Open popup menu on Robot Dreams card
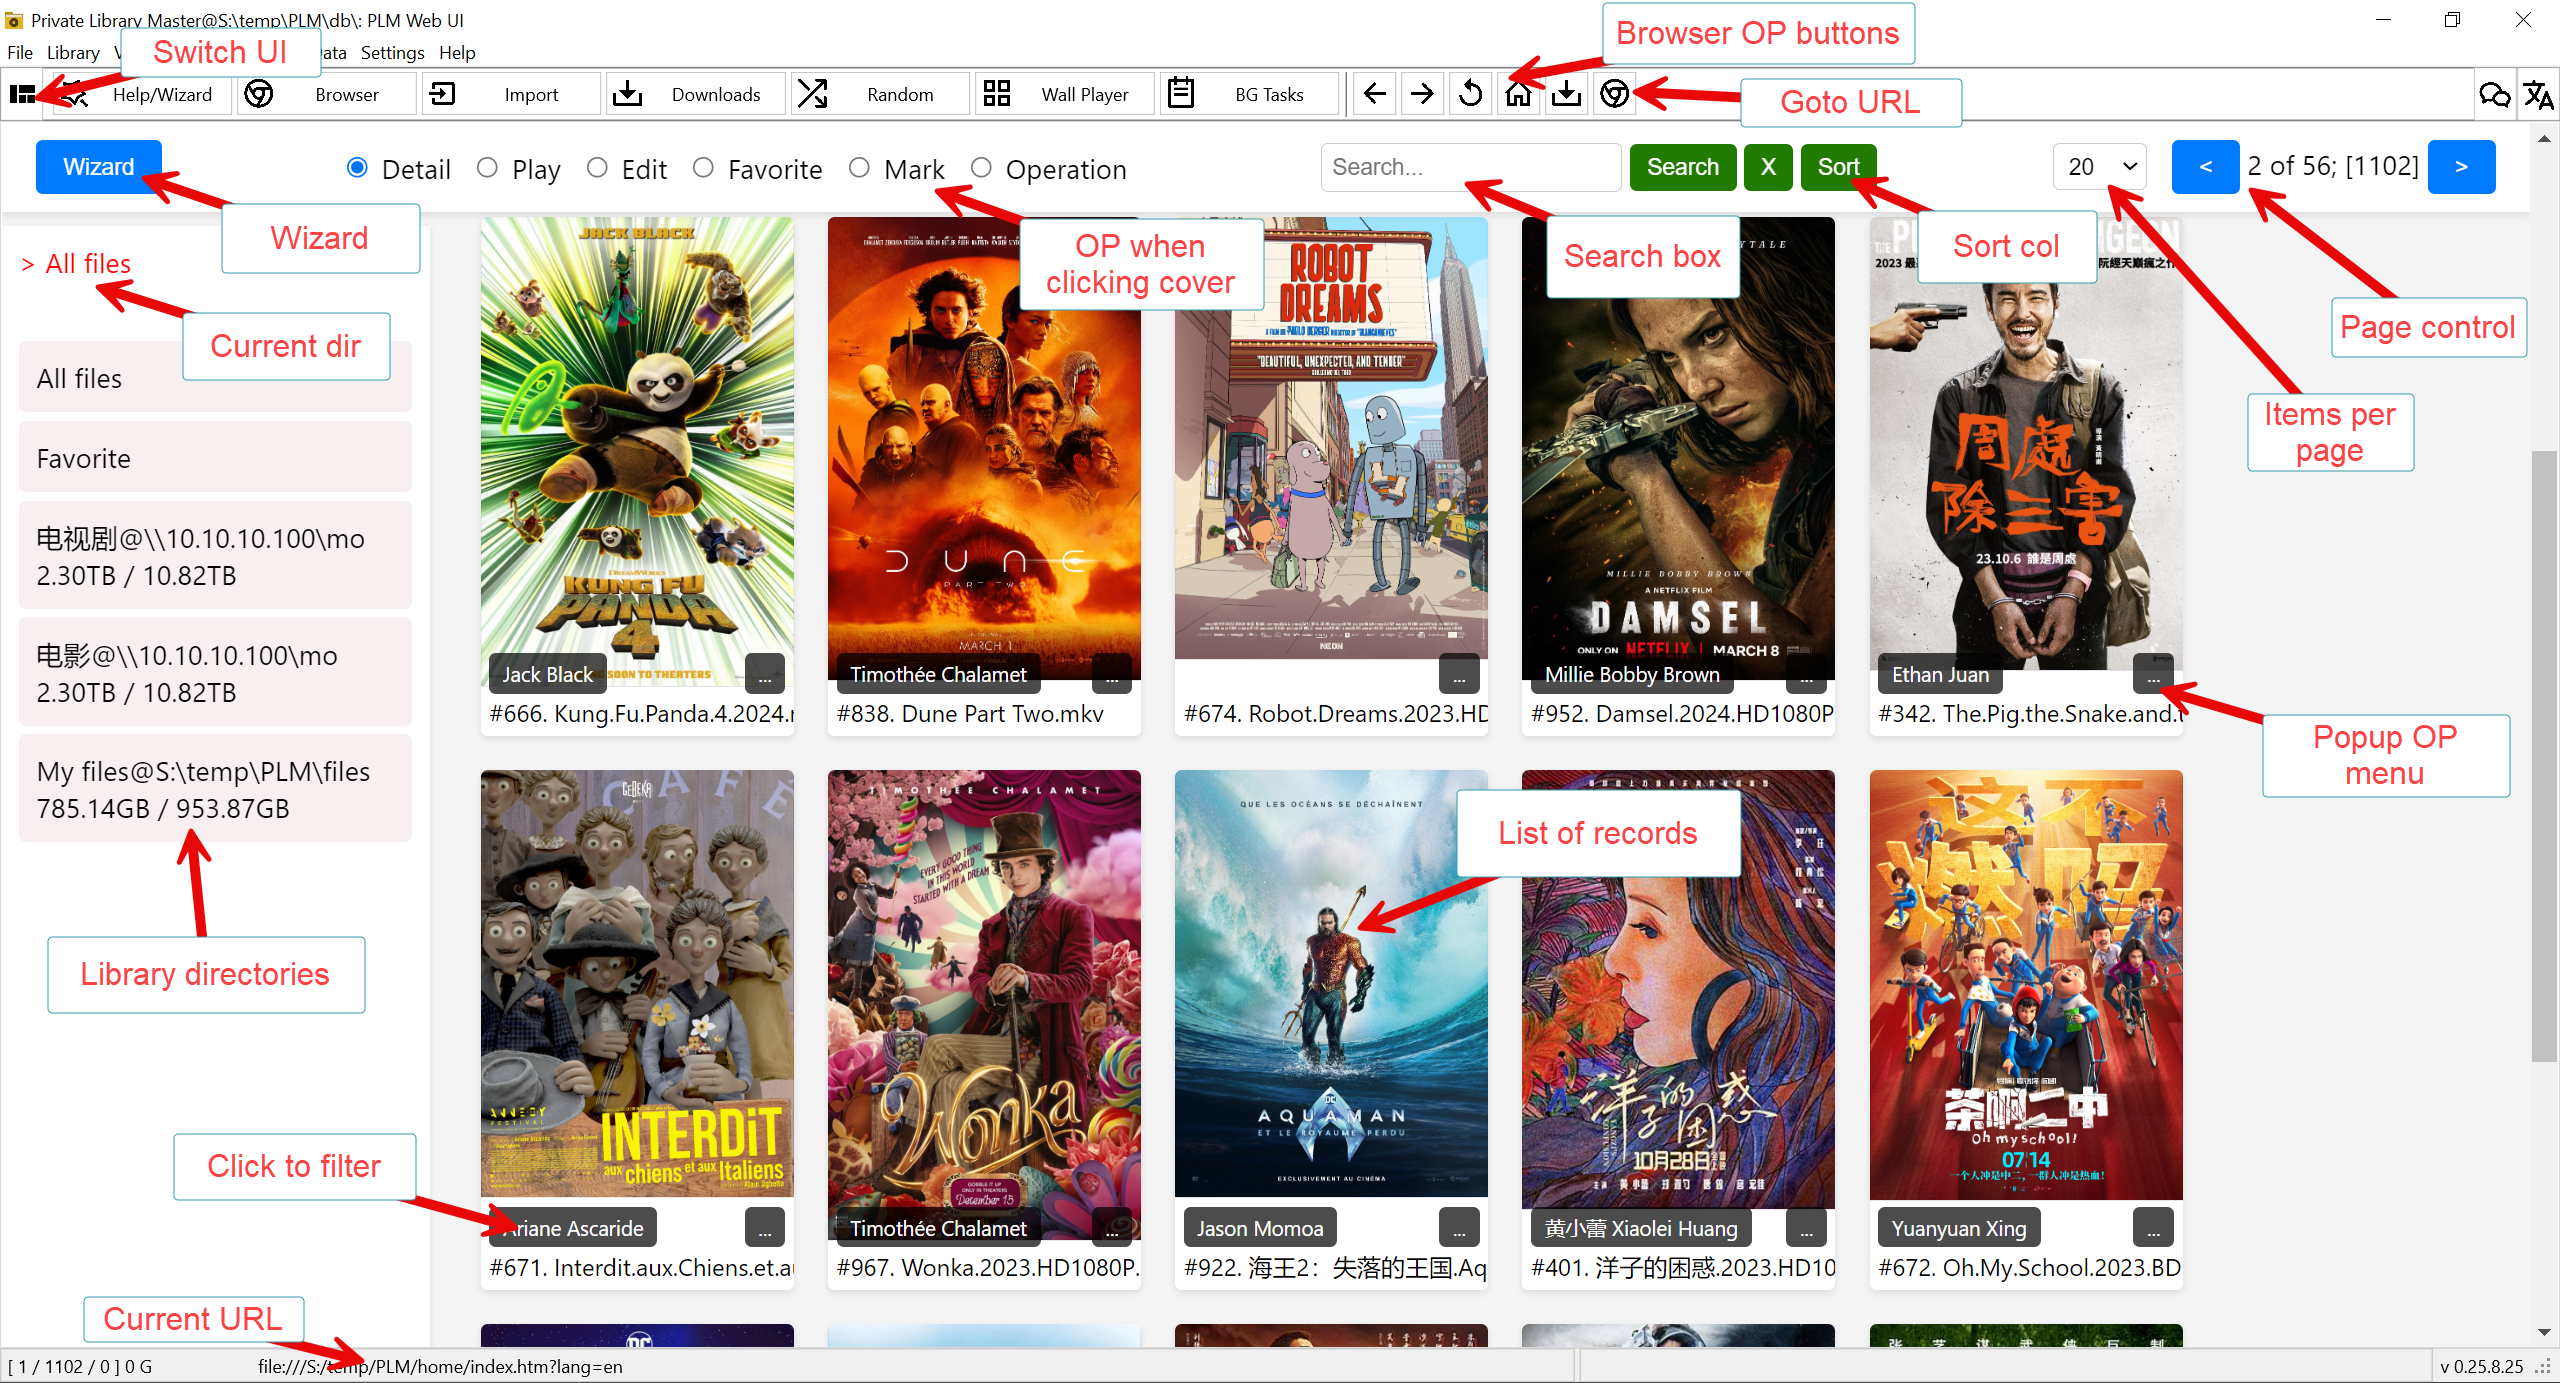 click(x=1459, y=675)
